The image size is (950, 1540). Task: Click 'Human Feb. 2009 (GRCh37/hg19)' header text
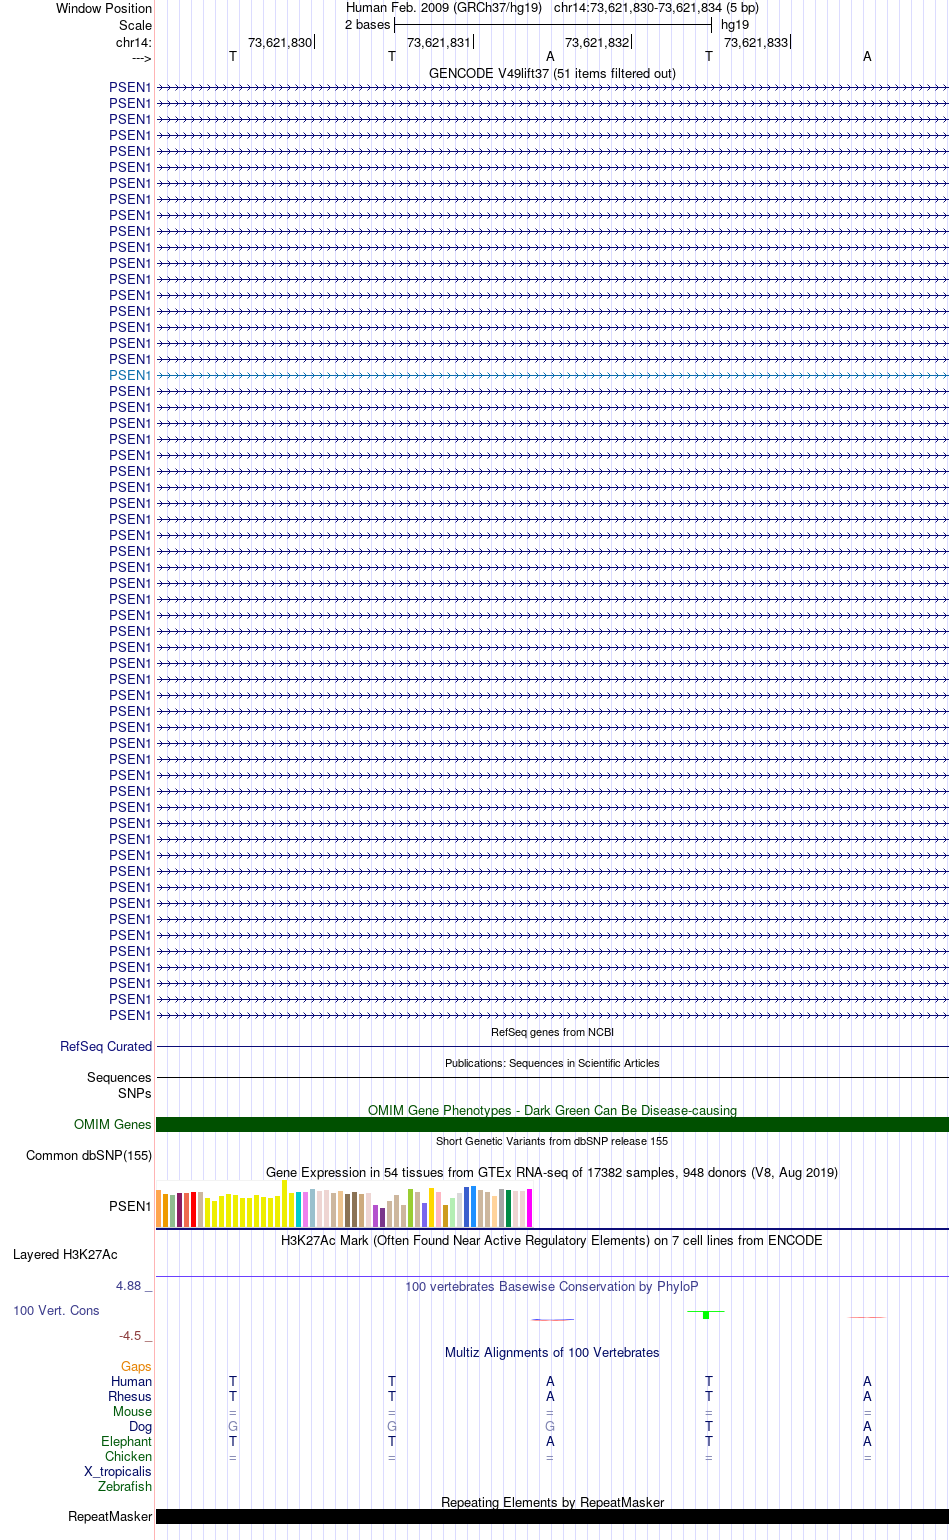[444, 7]
